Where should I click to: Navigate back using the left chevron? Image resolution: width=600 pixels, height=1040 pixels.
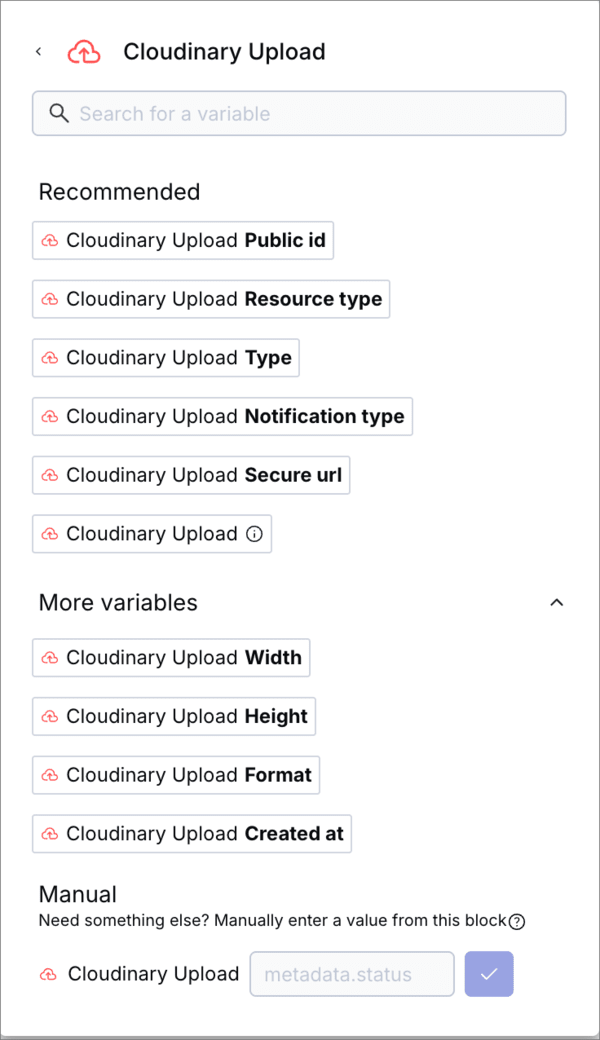pos(38,50)
